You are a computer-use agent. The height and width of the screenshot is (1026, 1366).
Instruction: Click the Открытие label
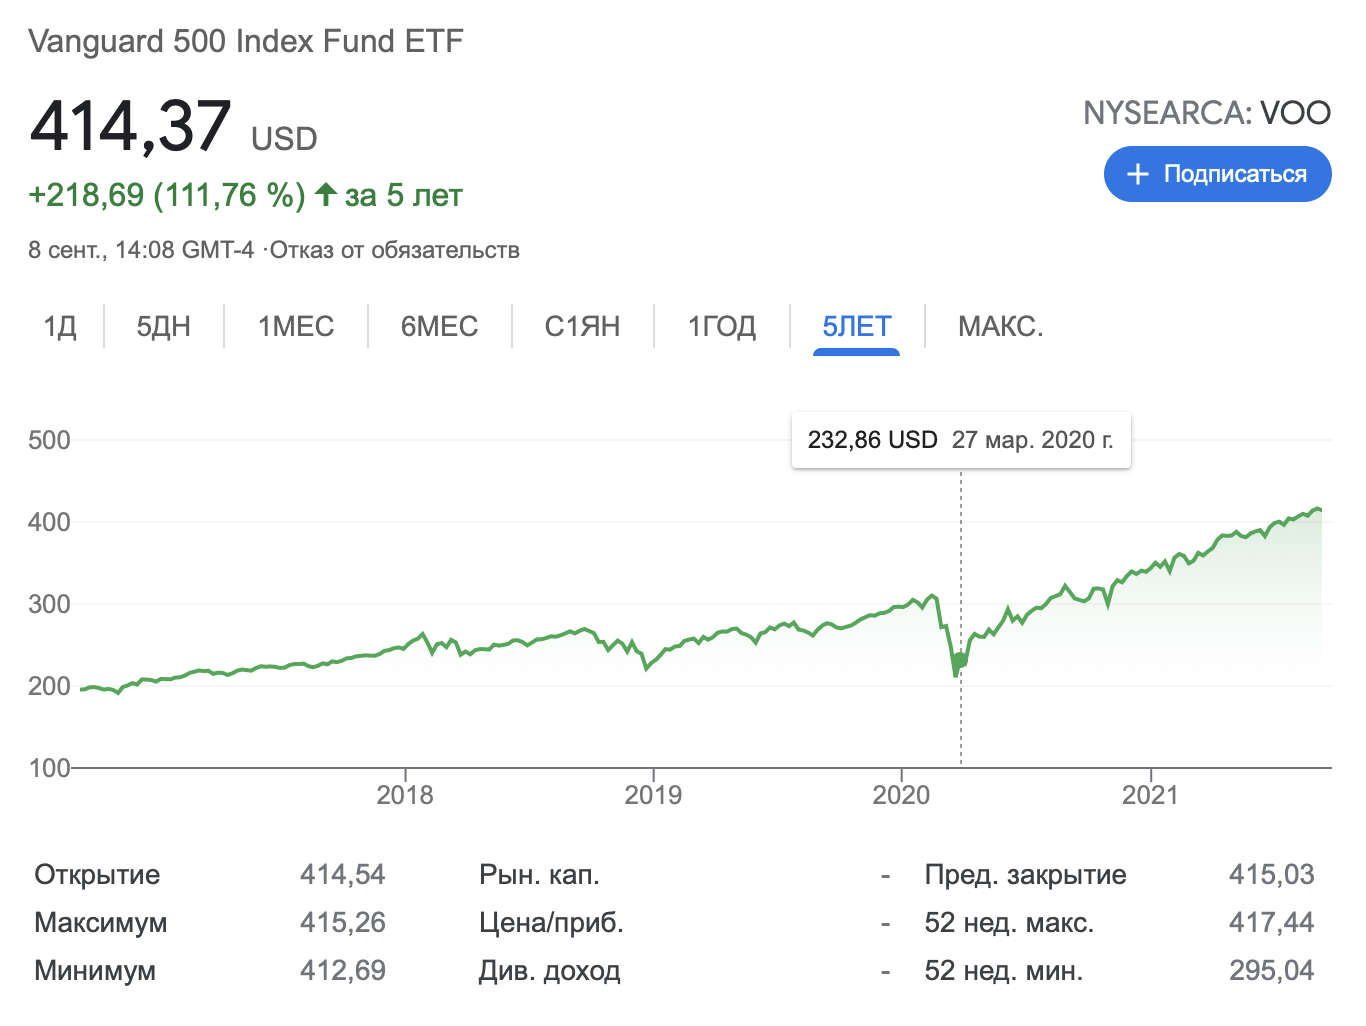[97, 875]
